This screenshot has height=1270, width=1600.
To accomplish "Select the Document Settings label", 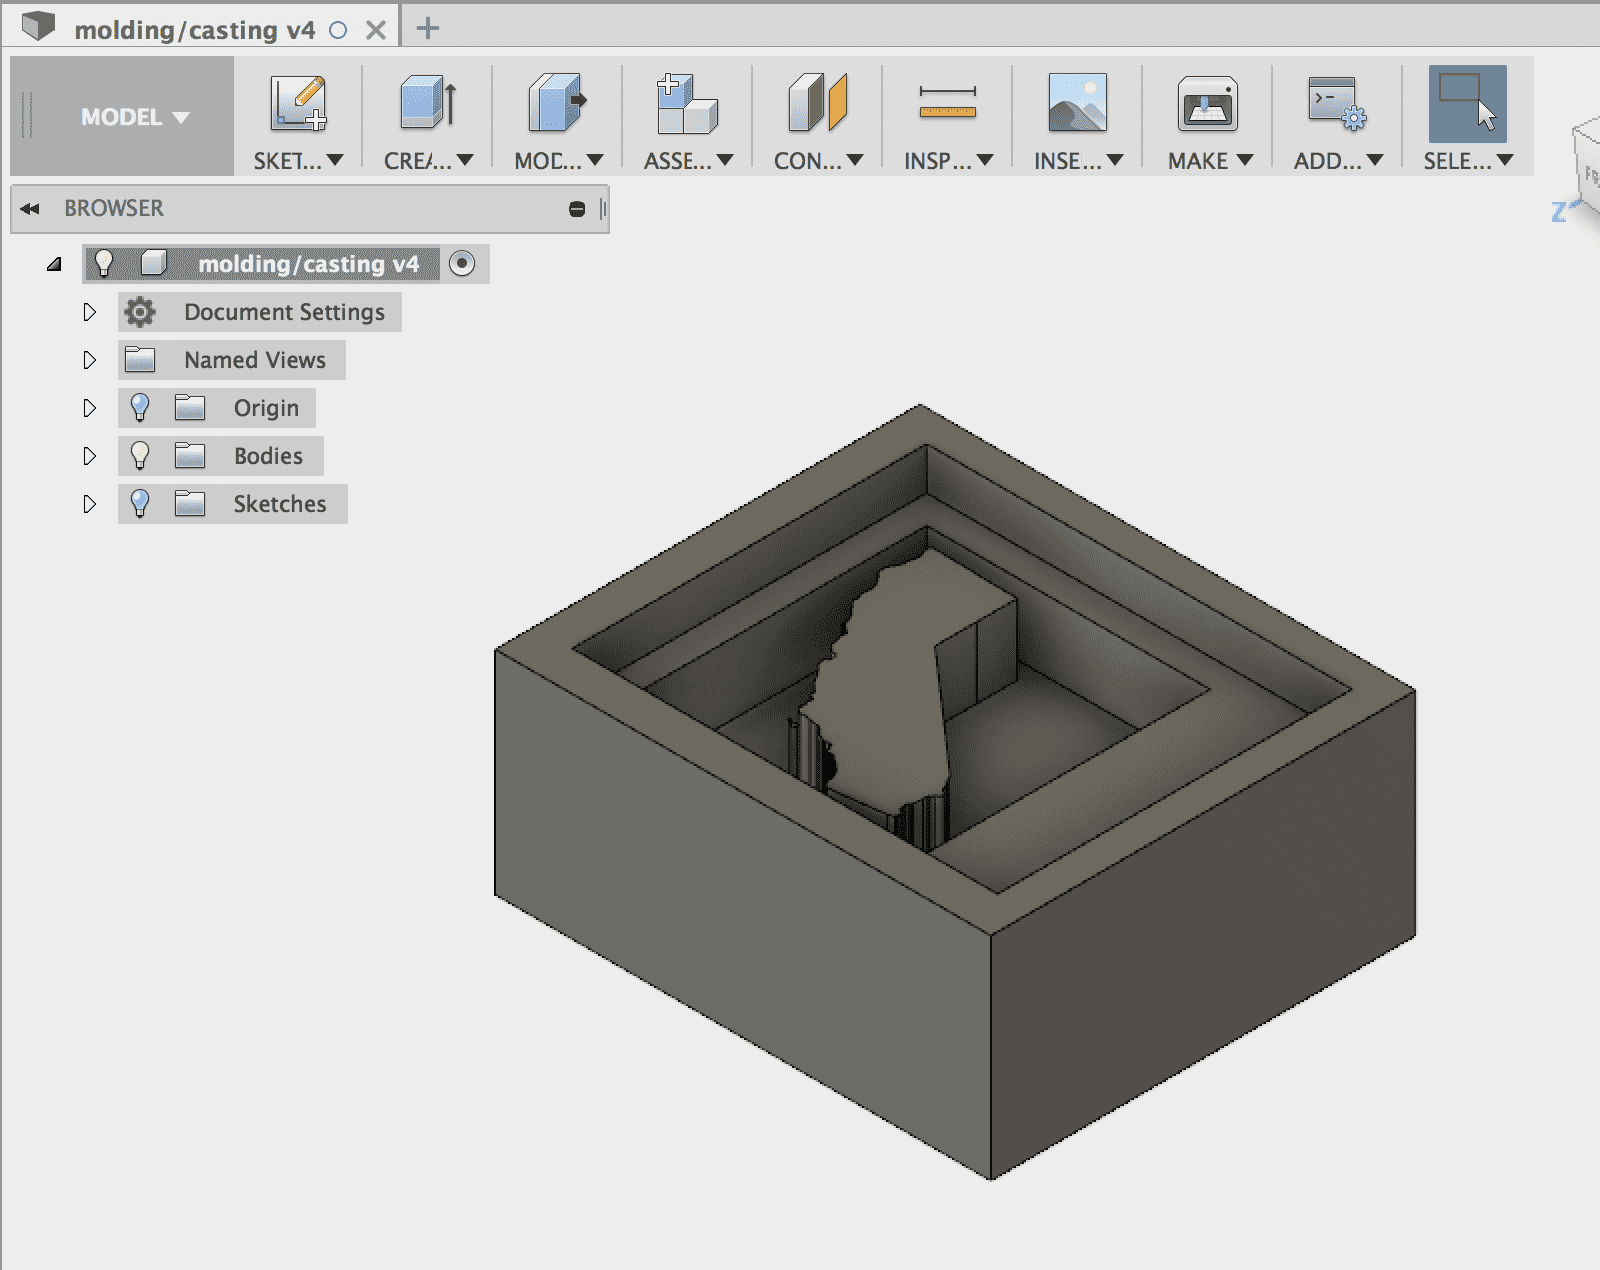I will point(284,312).
